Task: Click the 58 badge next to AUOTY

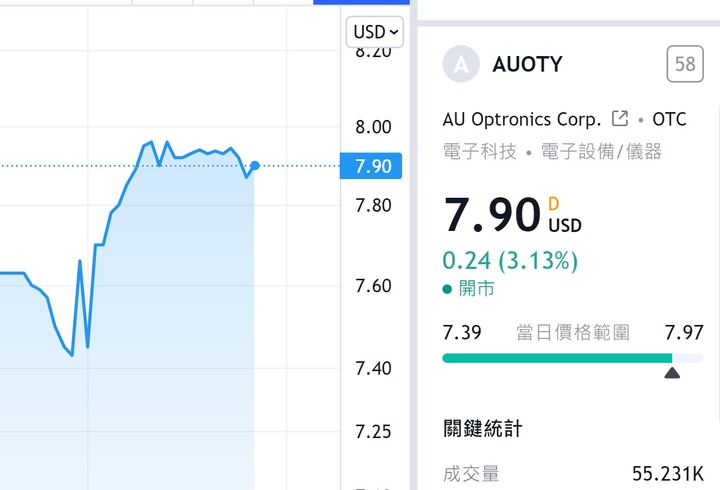Action: click(685, 64)
